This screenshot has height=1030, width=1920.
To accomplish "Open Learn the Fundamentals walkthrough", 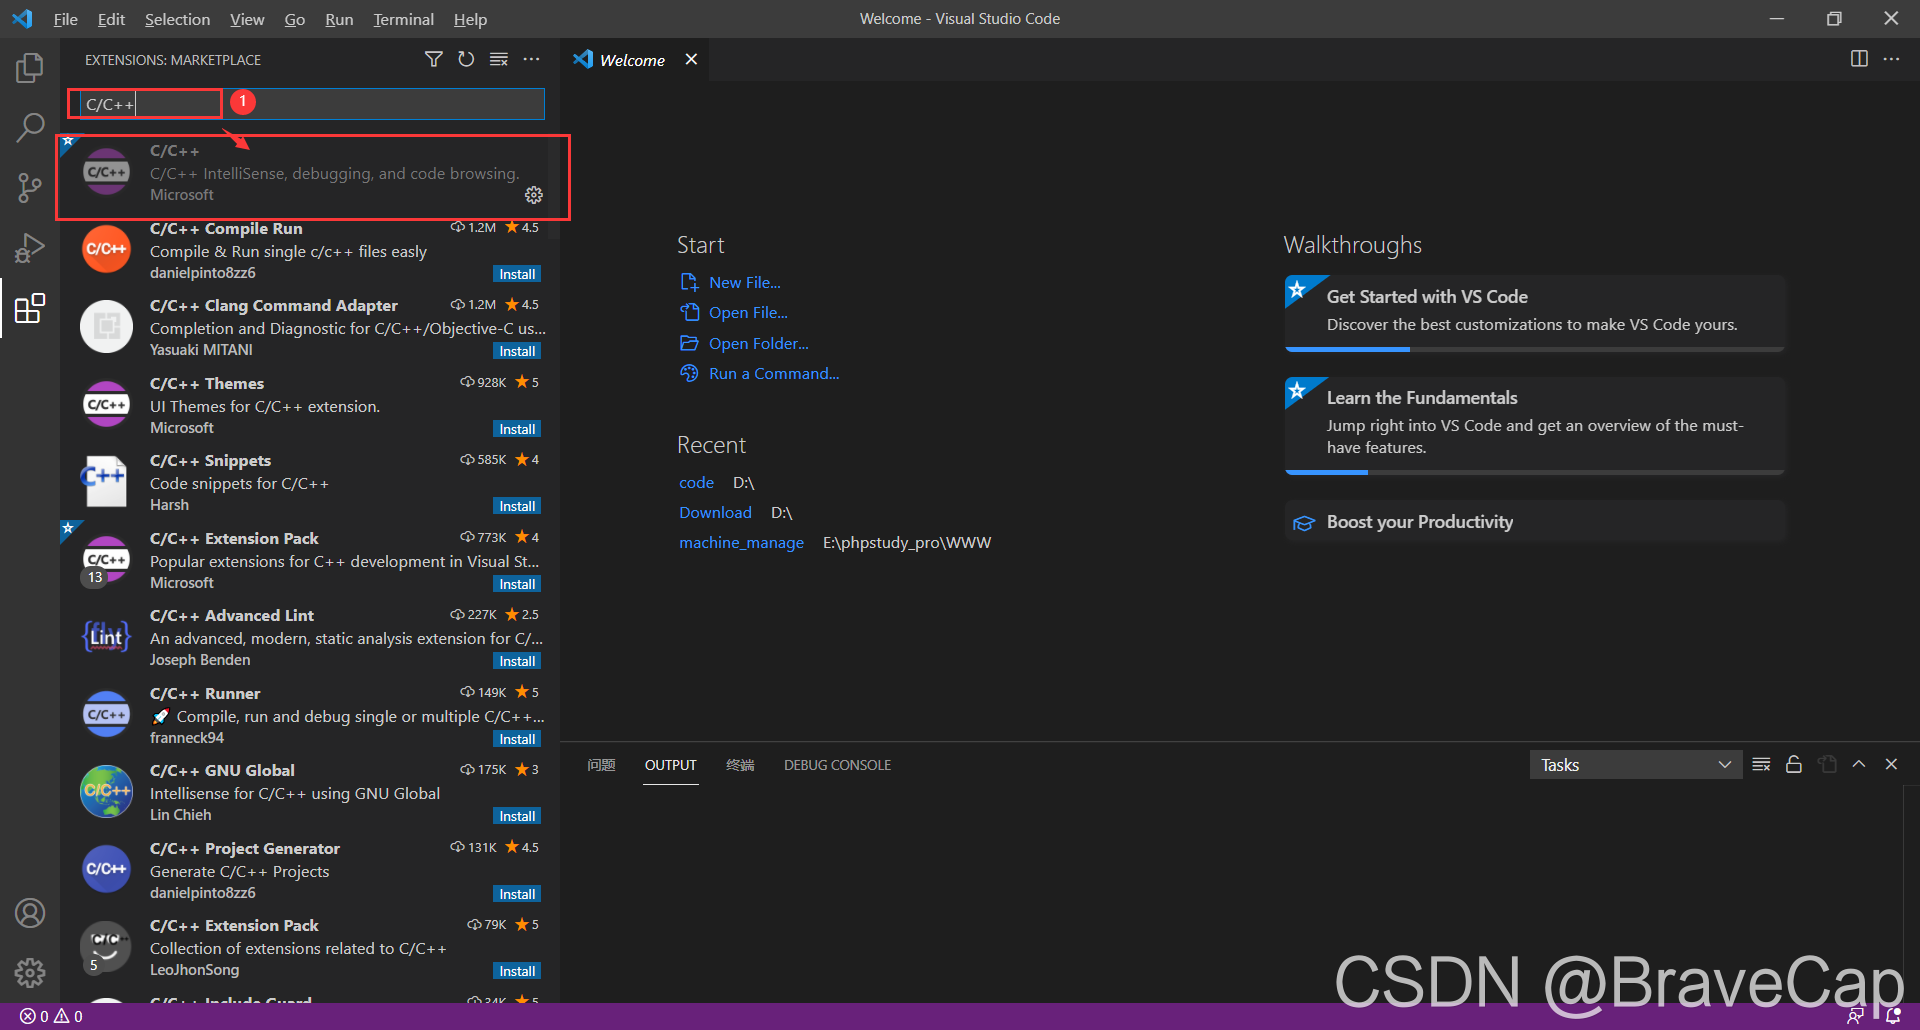I will pos(1534,425).
